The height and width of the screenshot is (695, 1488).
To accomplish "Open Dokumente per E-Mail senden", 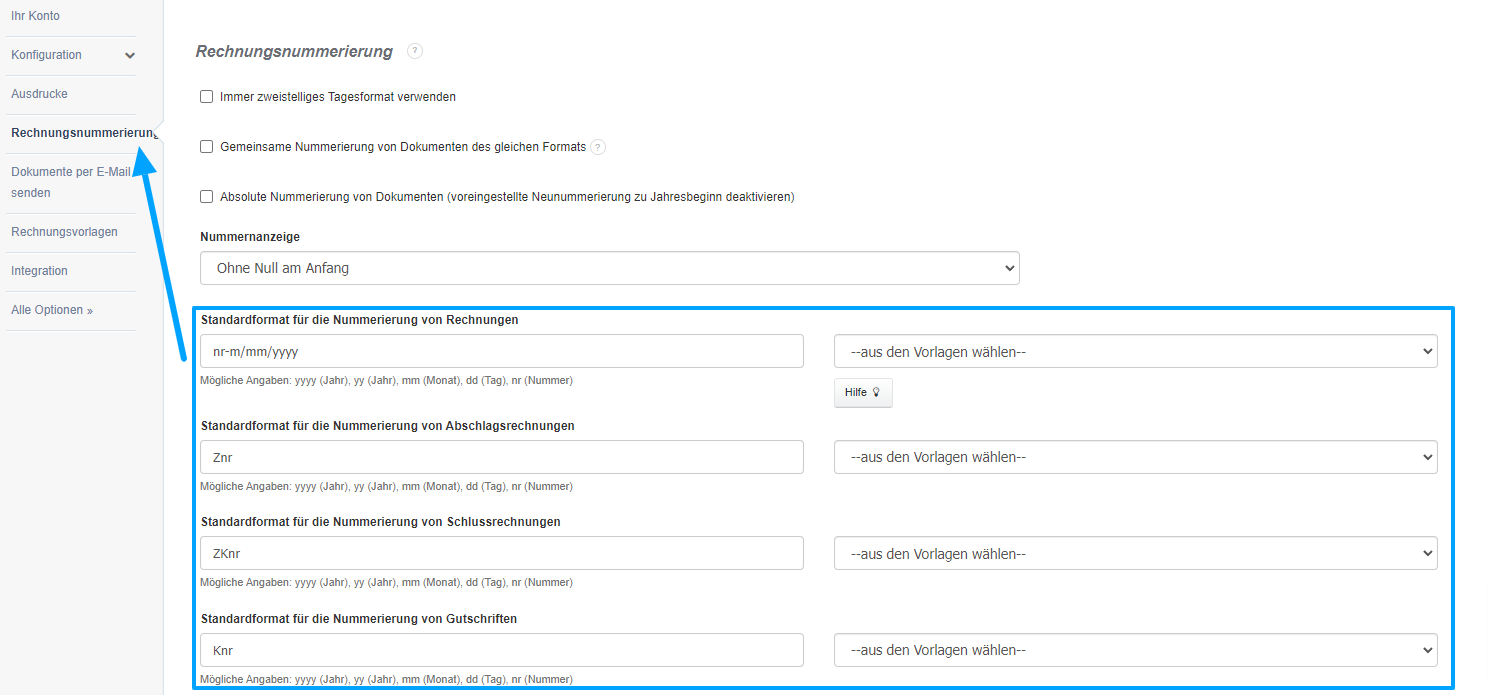I will 70,181.
